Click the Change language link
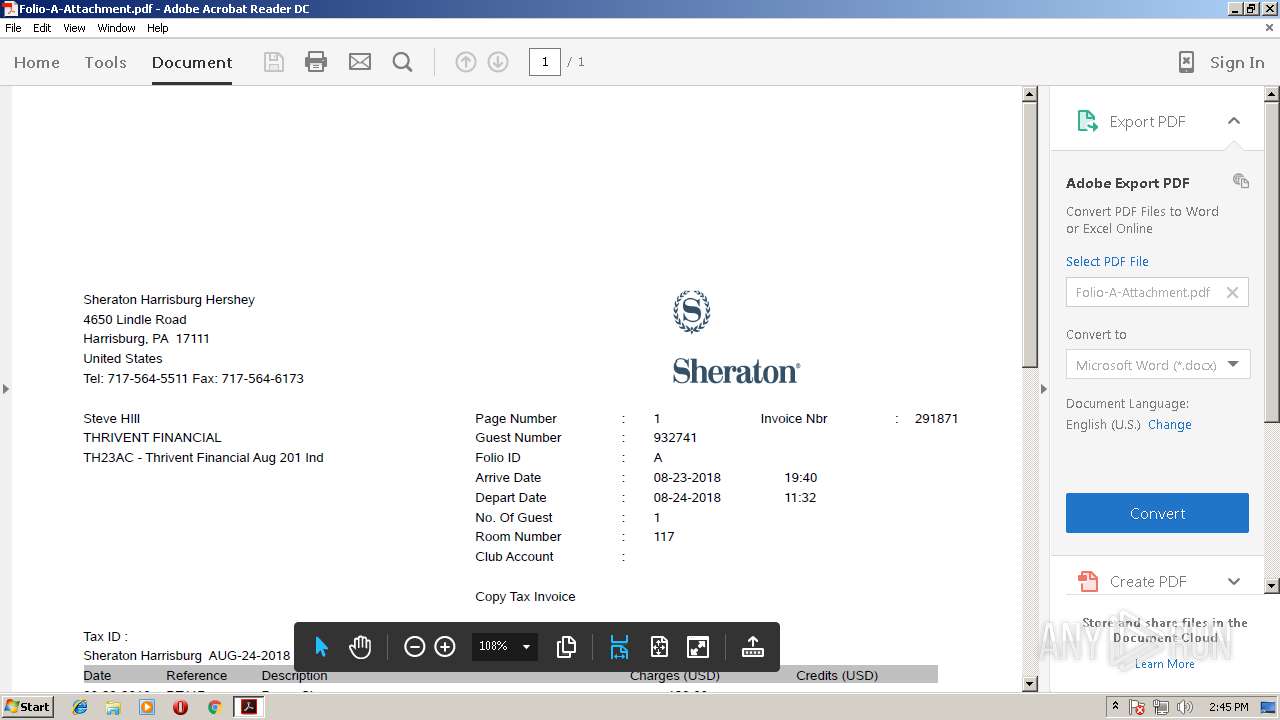 click(x=1169, y=424)
